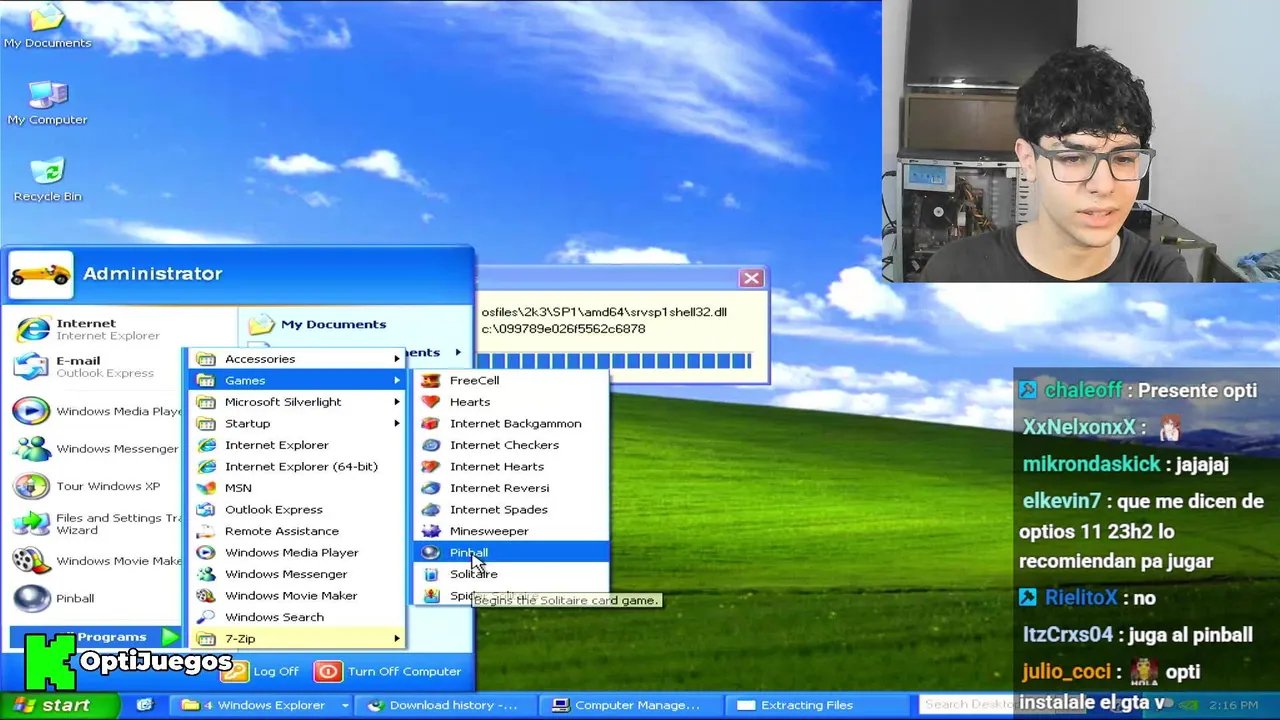Image resolution: width=1280 pixels, height=720 pixels.
Task: Launch Internet Reversi
Action: (x=511, y=488)
